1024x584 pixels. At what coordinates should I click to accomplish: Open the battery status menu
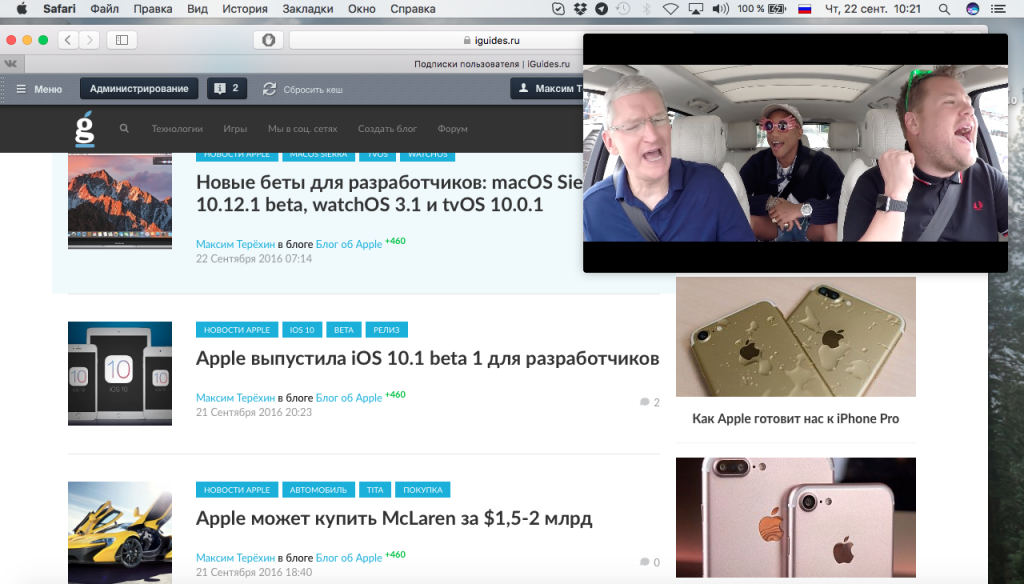point(762,8)
